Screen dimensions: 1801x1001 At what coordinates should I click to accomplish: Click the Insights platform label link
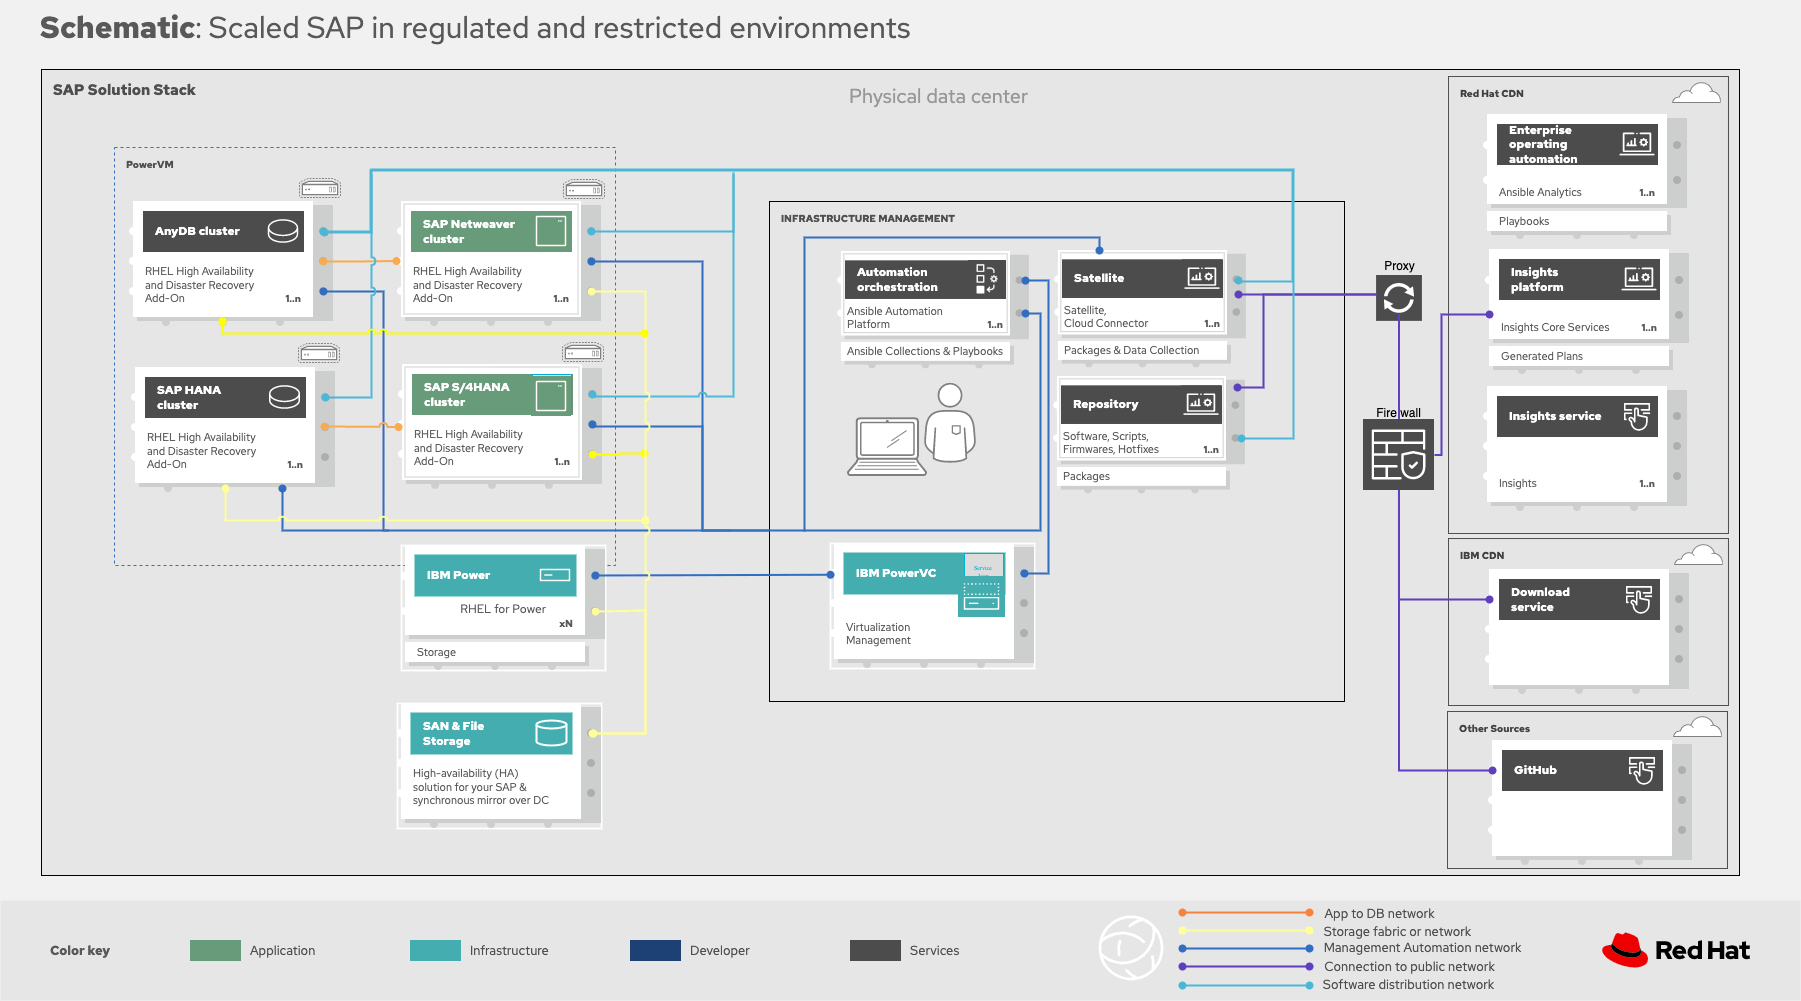pyautogui.click(x=1540, y=279)
